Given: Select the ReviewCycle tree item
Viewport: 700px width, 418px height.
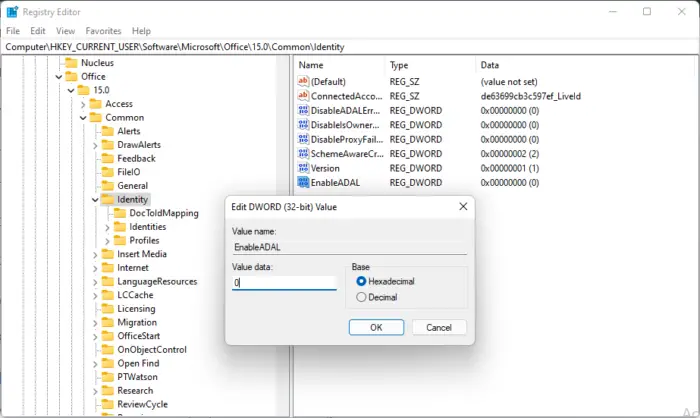Looking at the screenshot, I should tap(142, 404).
